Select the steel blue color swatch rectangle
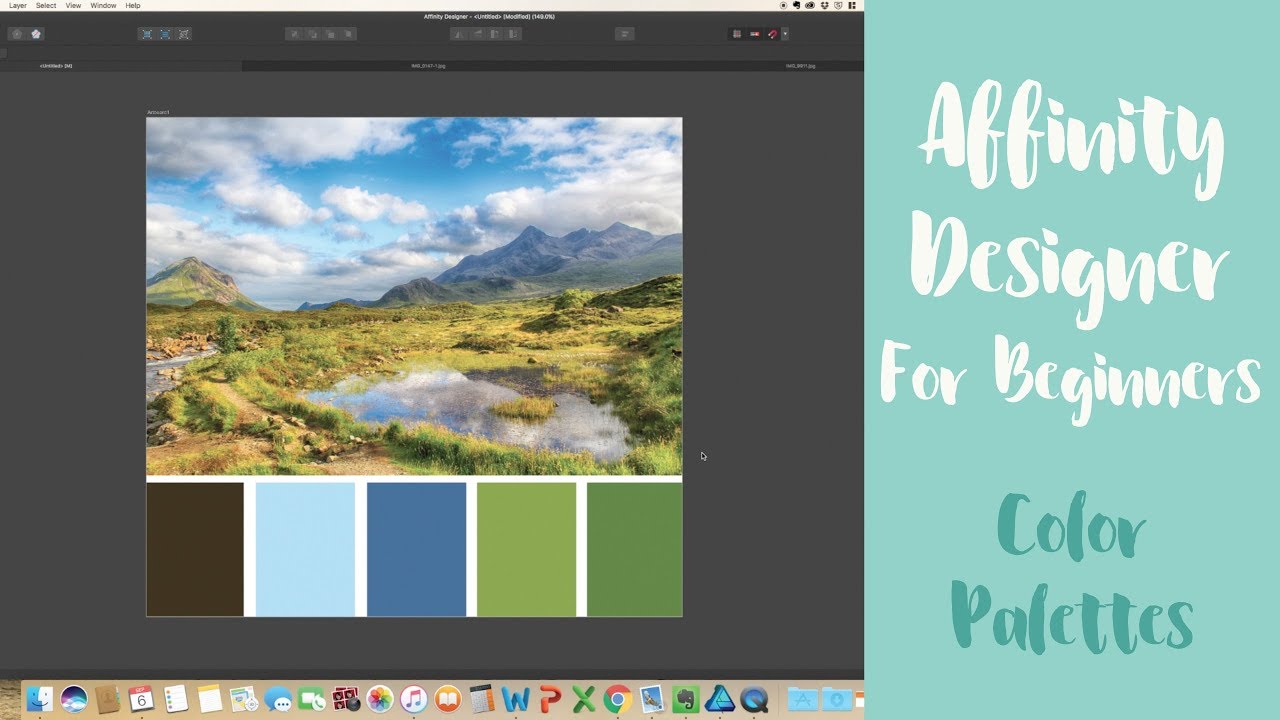This screenshot has height=720, width=1280. [416, 549]
